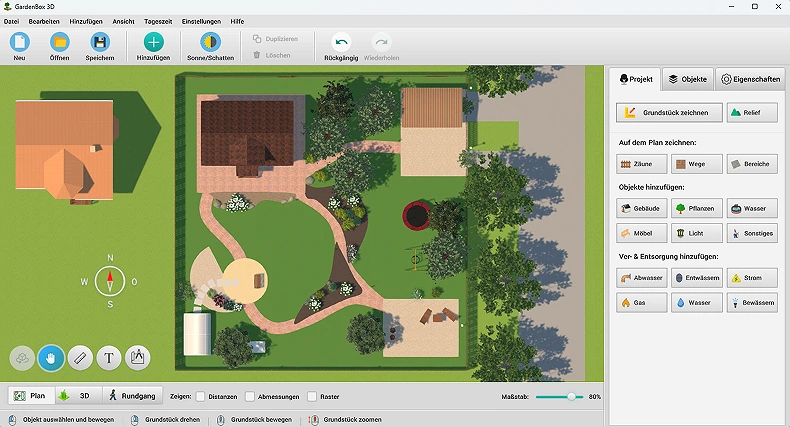Undo with the Rückgängig arrow
Image resolution: width=790 pixels, height=427 pixels.
point(341,42)
